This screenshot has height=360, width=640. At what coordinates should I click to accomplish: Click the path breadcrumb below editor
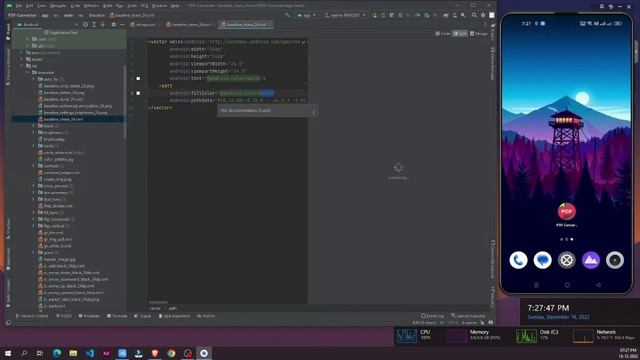click(x=173, y=309)
